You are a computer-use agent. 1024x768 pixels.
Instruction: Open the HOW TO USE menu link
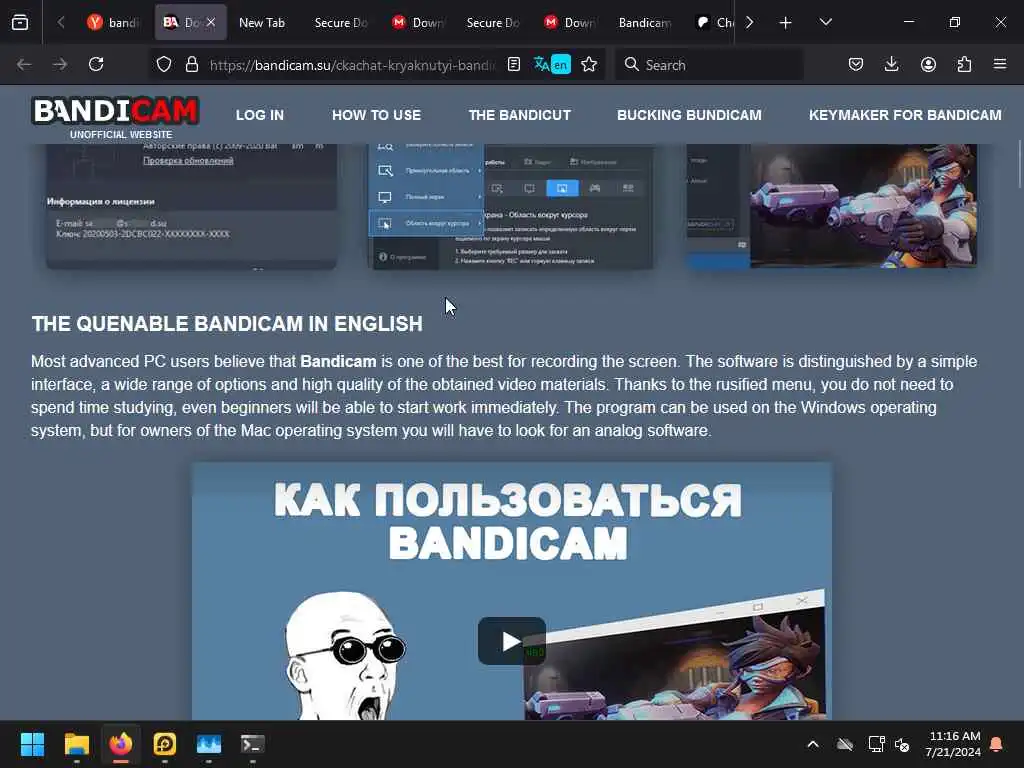click(x=376, y=115)
